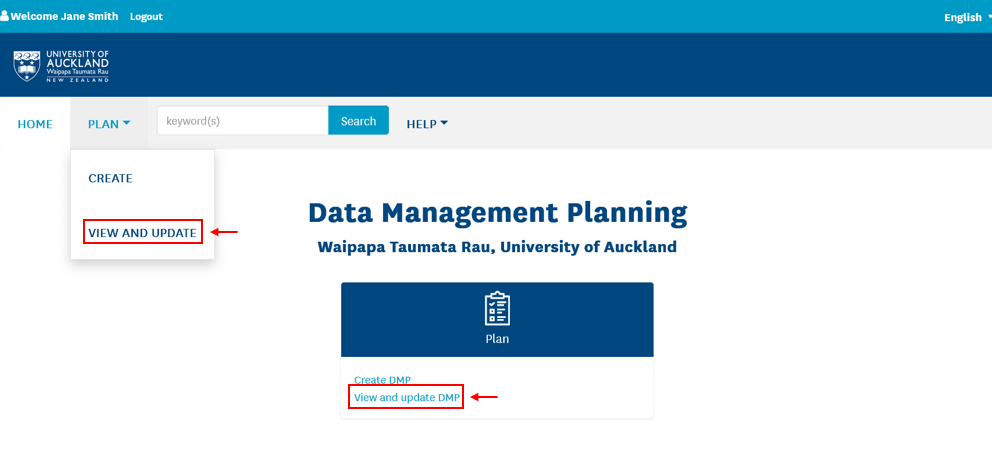Click the user profile icon beside Welcome
This screenshot has width=992, height=451.
[4, 16]
